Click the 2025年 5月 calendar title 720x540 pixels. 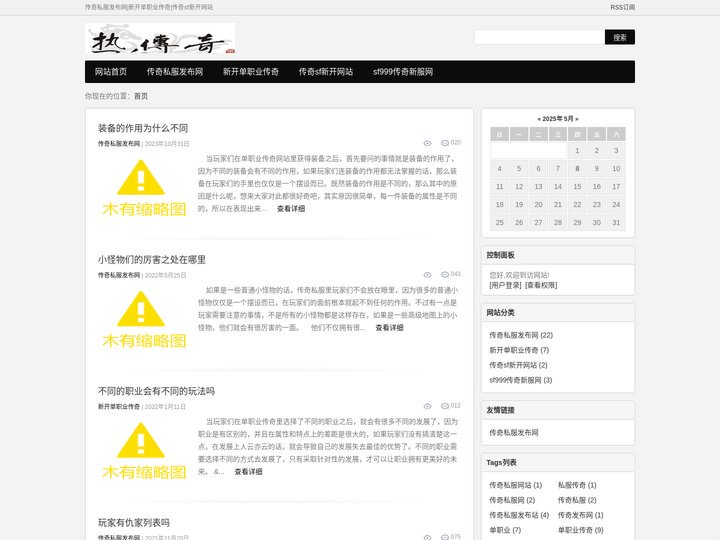[558, 119]
